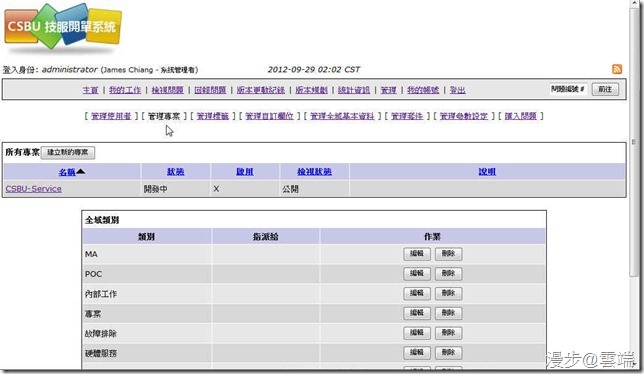Open the 管理標籤 submenu link
The width and height of the screenshot is (644, 374).
point(213,116)
